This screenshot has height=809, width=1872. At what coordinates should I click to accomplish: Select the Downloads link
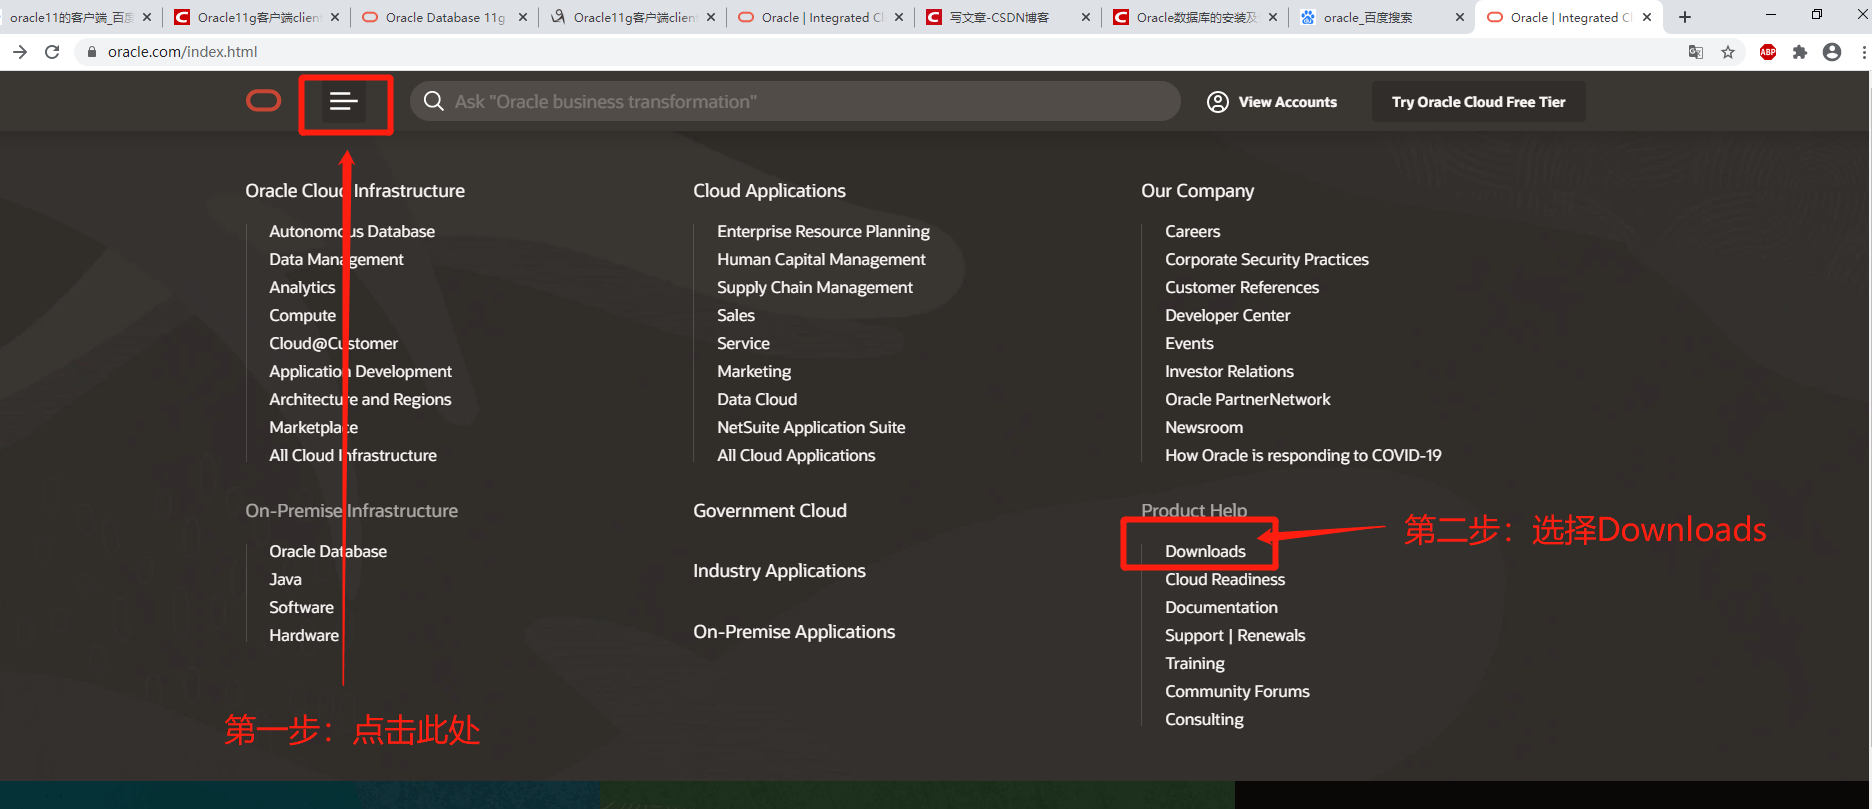coord(1205,551)
